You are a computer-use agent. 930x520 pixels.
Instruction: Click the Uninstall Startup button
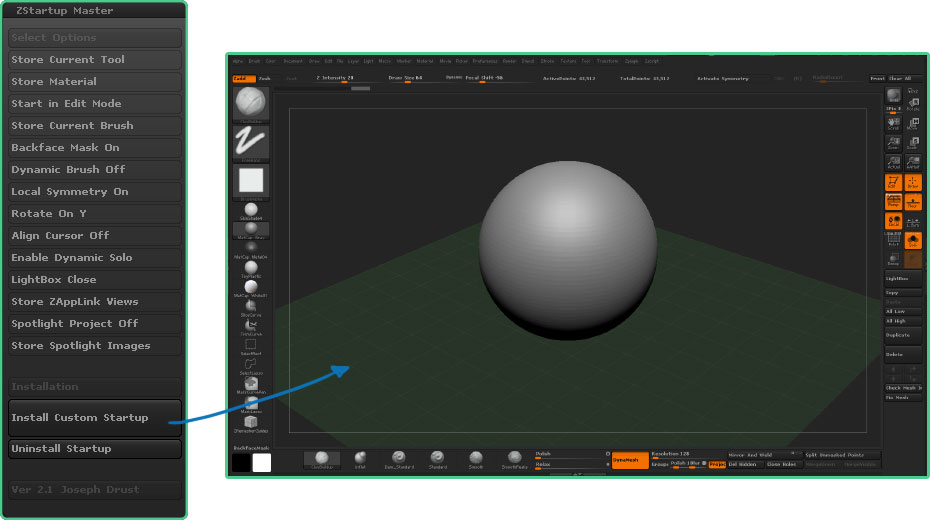pos(95,449)
